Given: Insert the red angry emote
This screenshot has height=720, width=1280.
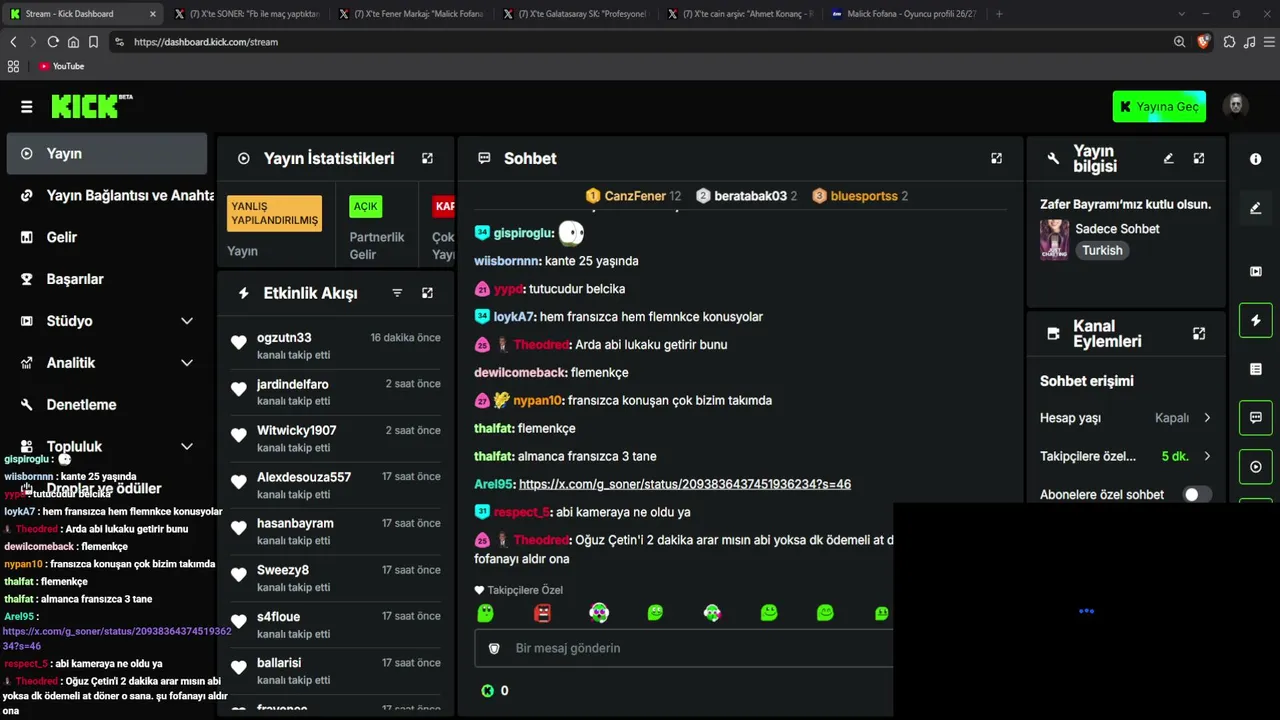Looking at the screenshot, I should point(542,613).
